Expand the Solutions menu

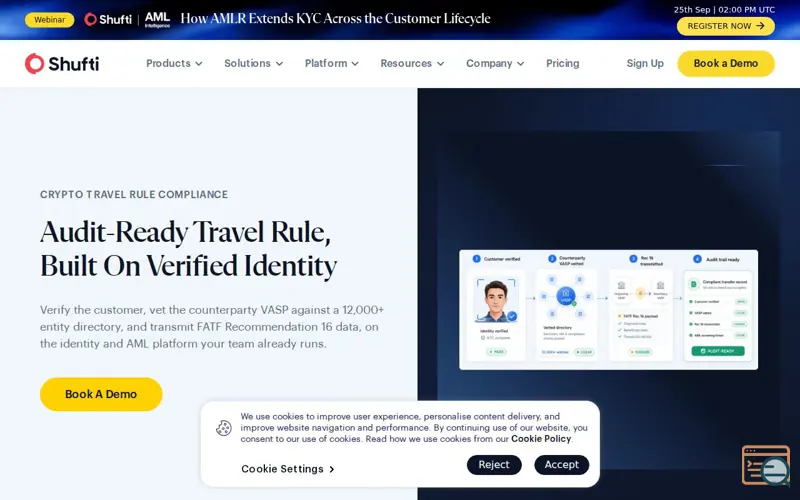254,63
